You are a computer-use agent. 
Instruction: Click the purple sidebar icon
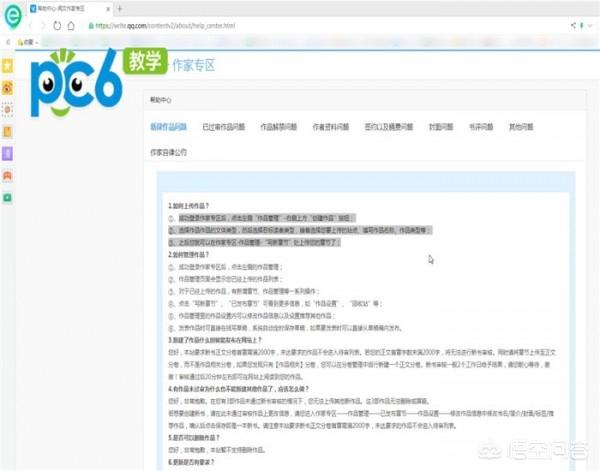8,153
